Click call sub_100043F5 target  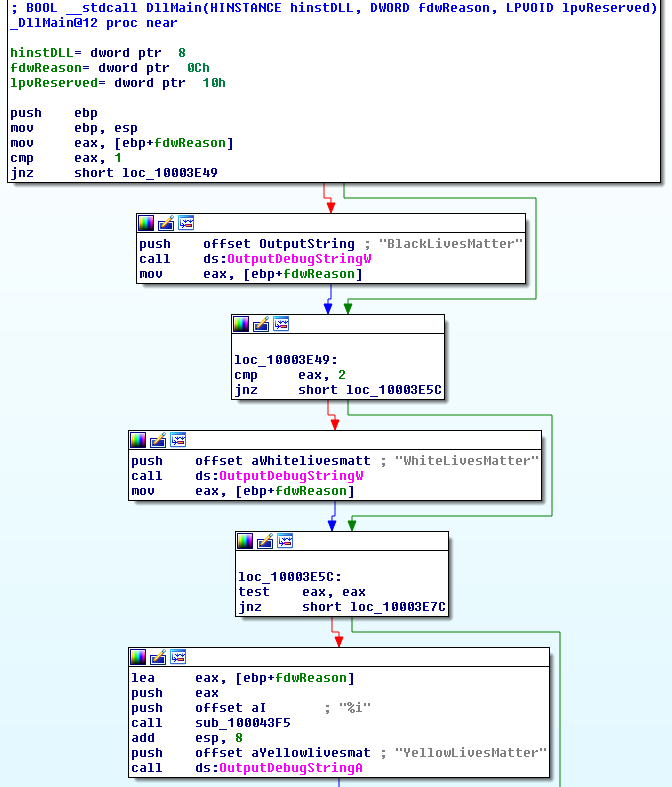(x=243, y=723)
